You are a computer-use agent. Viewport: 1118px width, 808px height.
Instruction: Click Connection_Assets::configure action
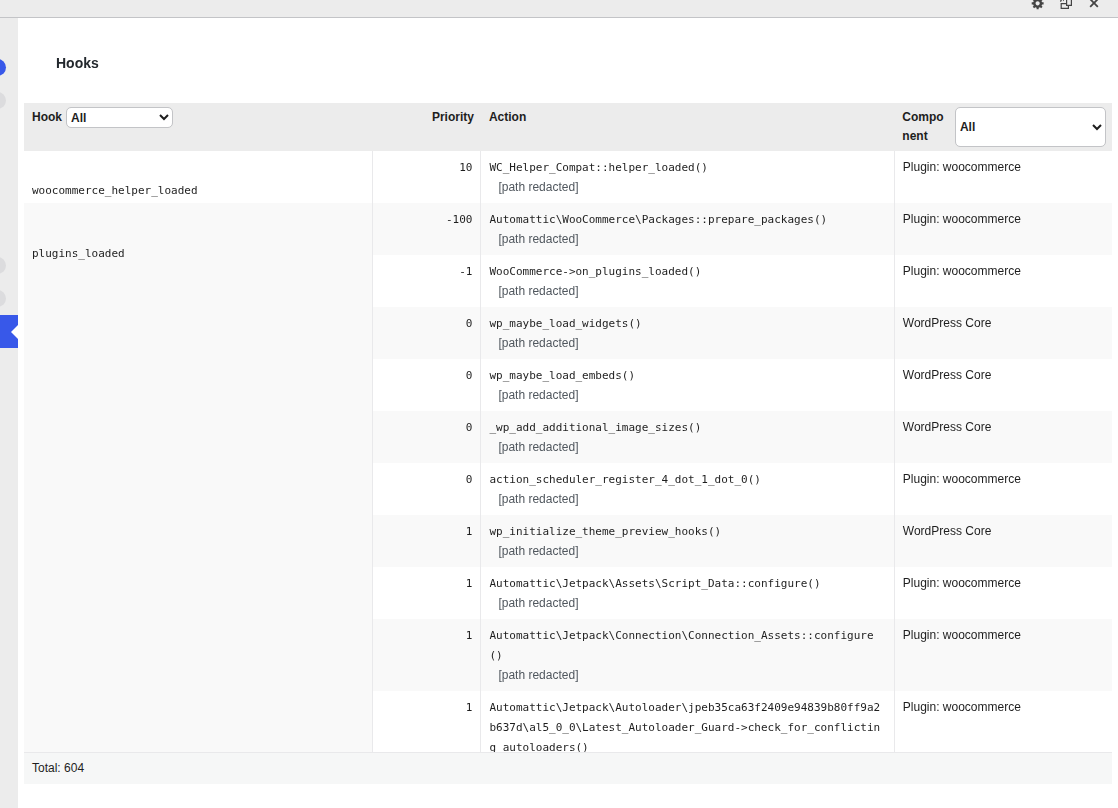click(681, 645)
